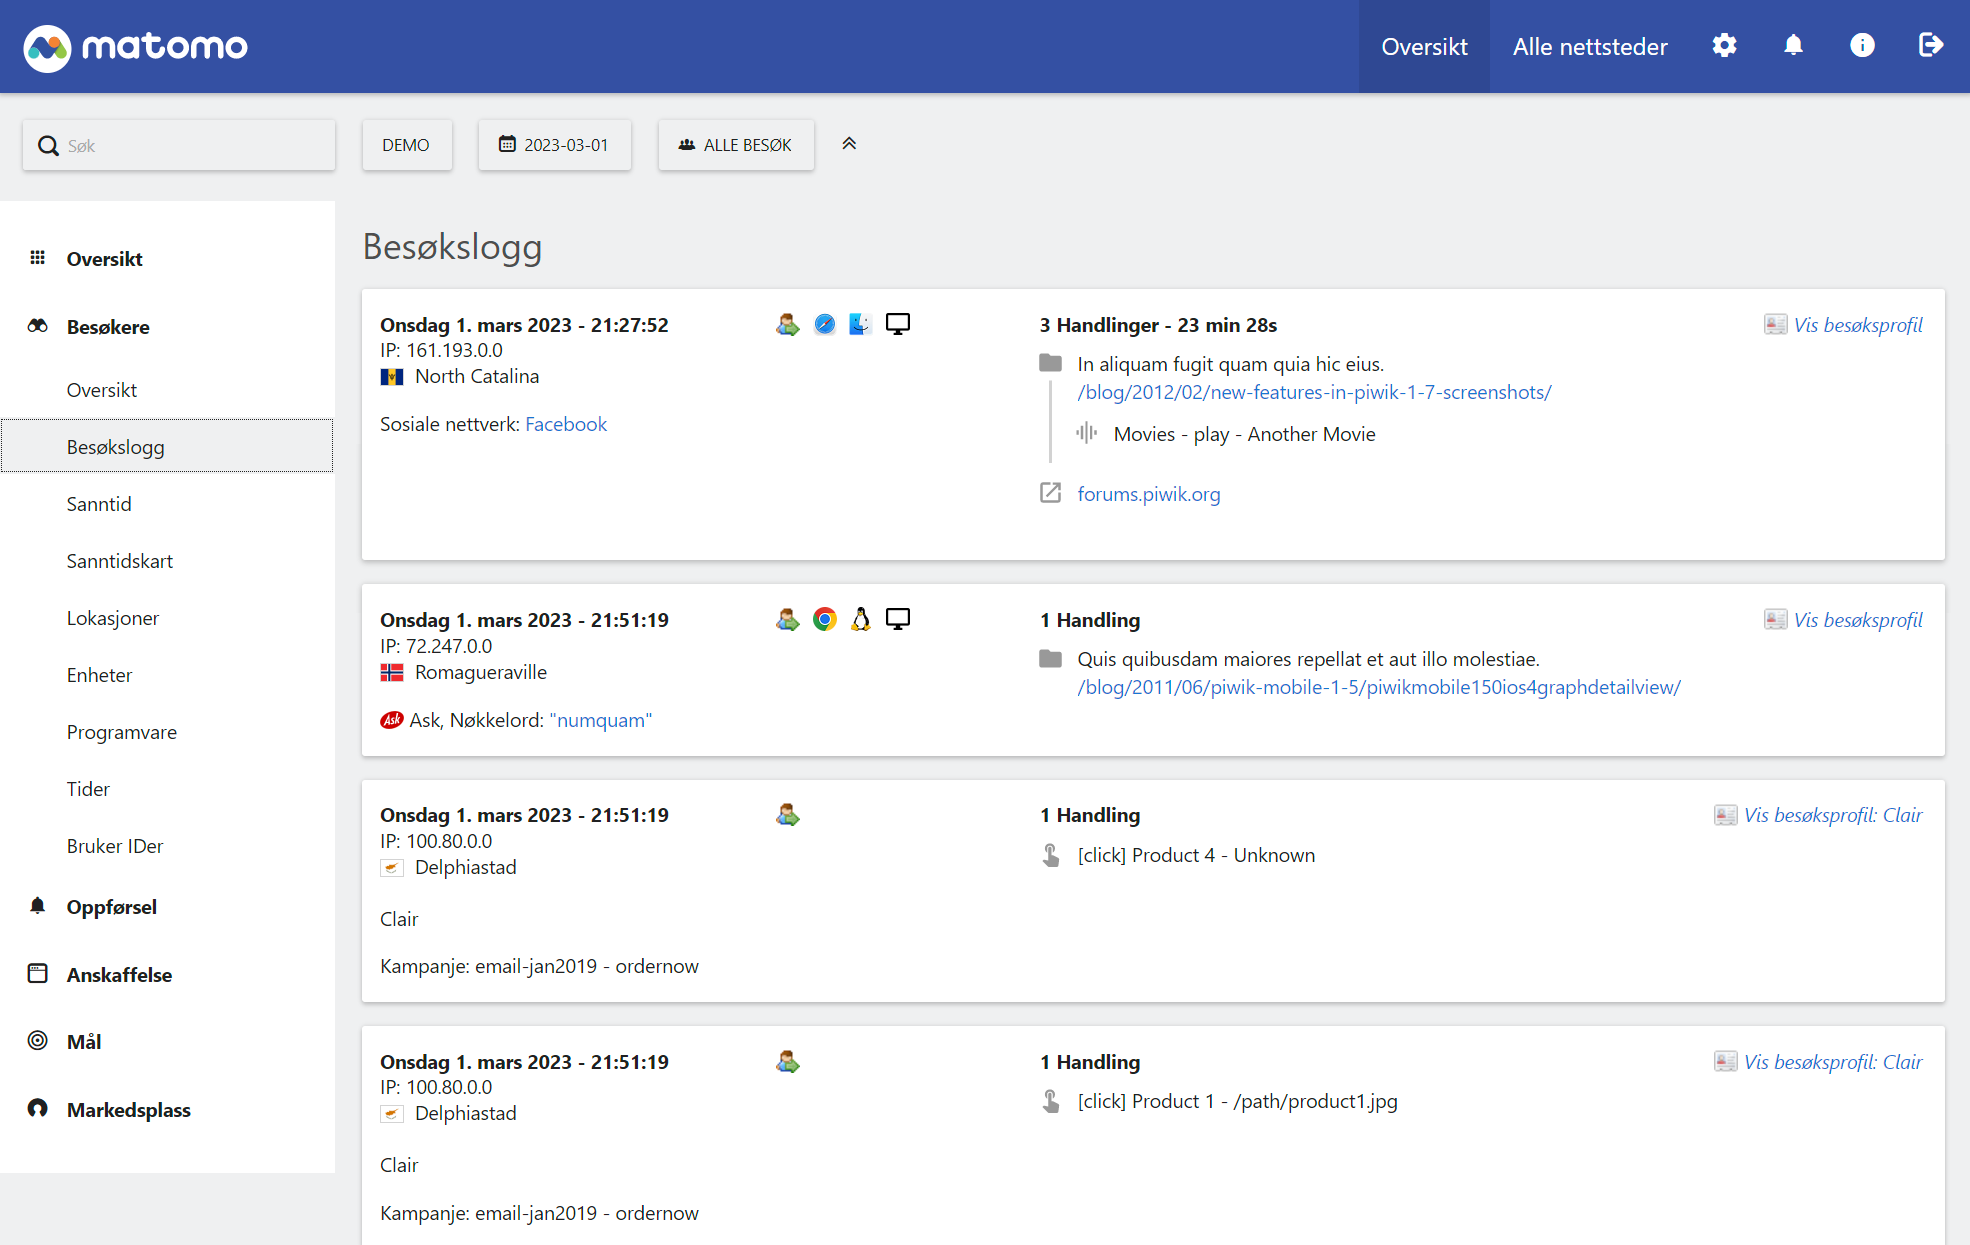This screenshot has width=1970, height=1245.
Task: Click the Linux penguin icon
Action: (860, 619)
